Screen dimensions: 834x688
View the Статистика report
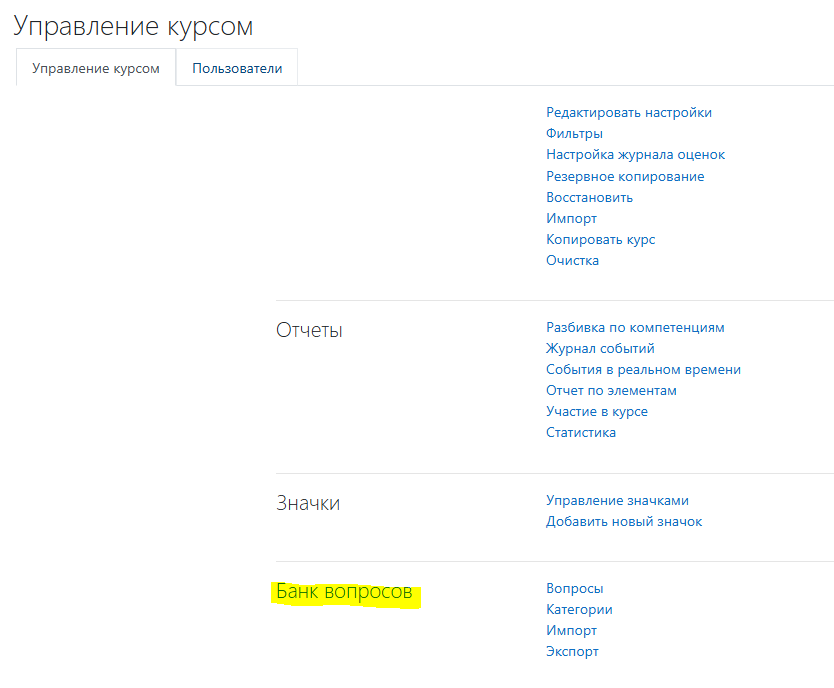tap(581, 432)
